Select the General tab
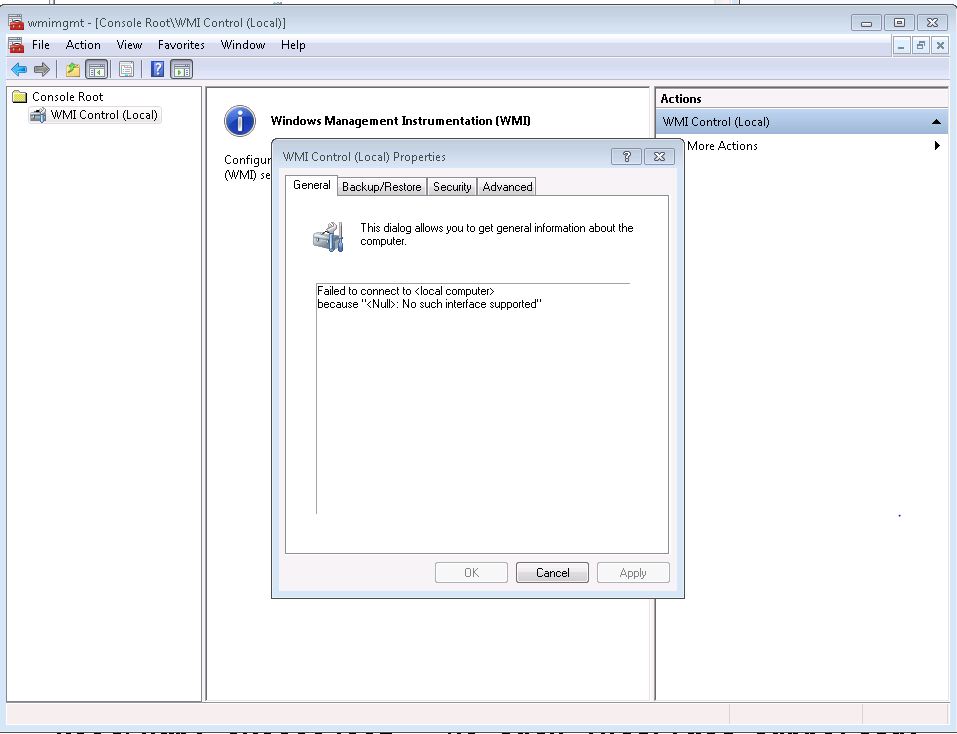The height and width of the screenshot is (734, 957). coord(311,185)
